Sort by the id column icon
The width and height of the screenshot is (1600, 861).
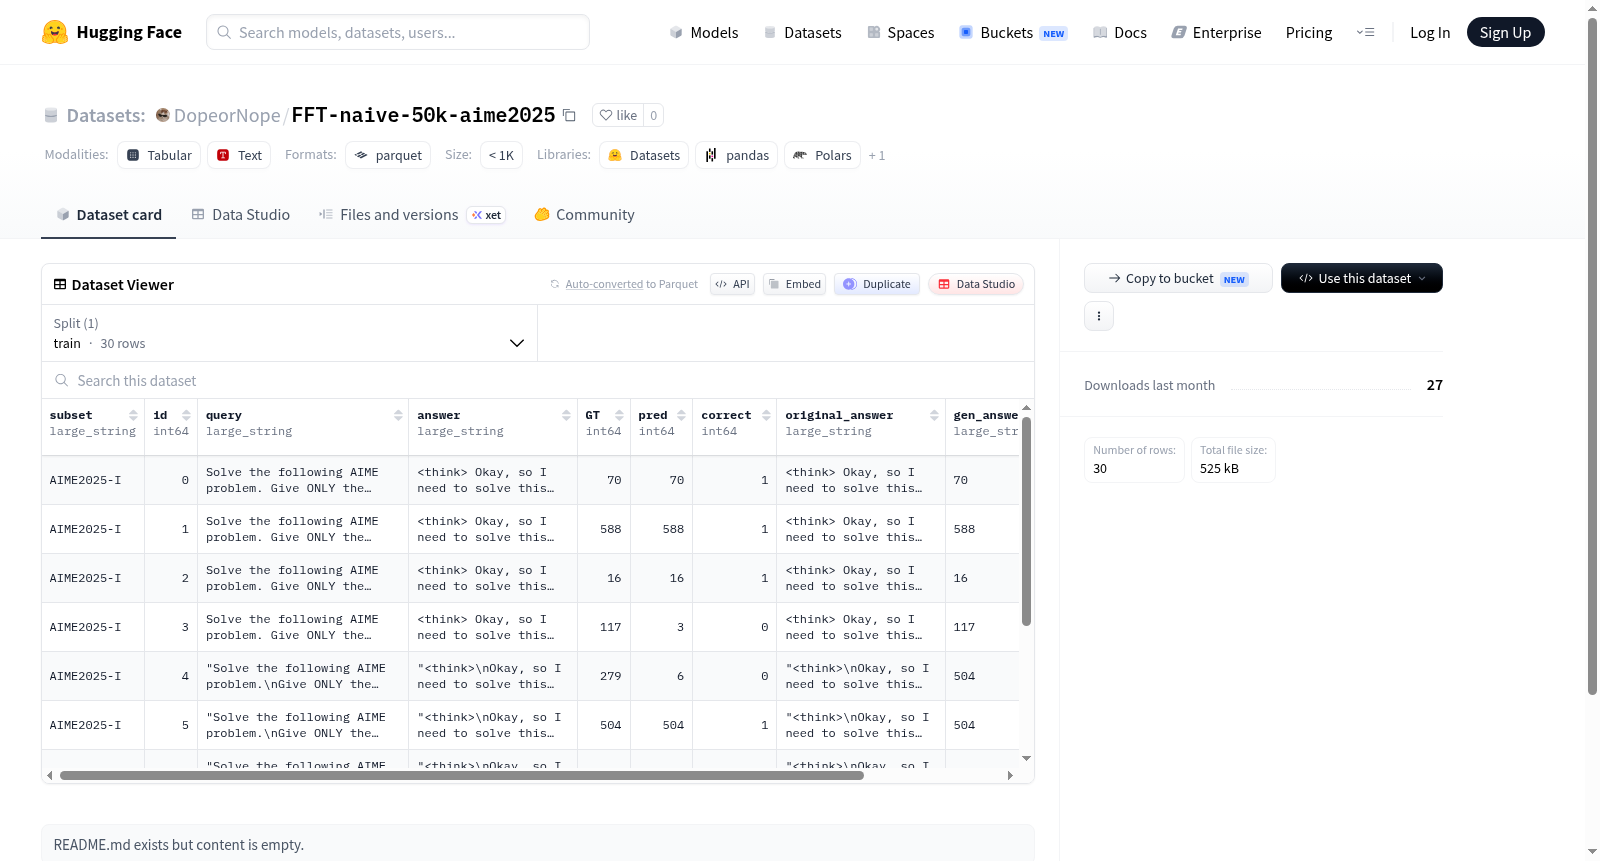pos(186,415)
